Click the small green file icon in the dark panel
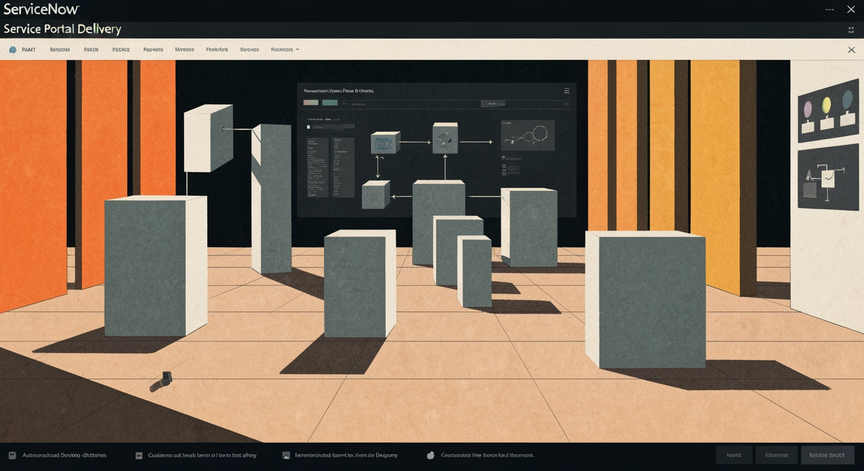 click(309, 127)
